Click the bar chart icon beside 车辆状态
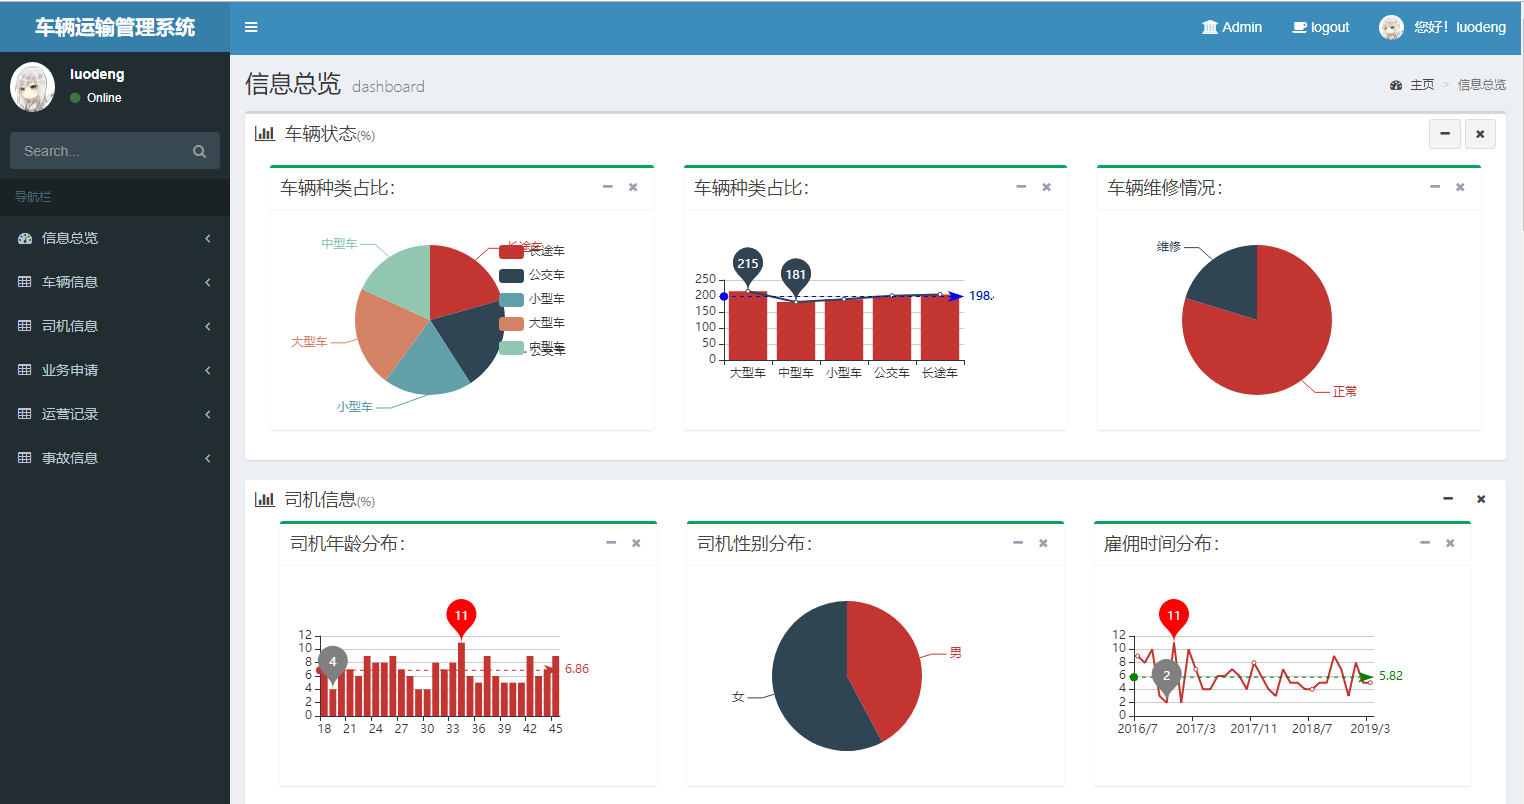 click(265, 133)
